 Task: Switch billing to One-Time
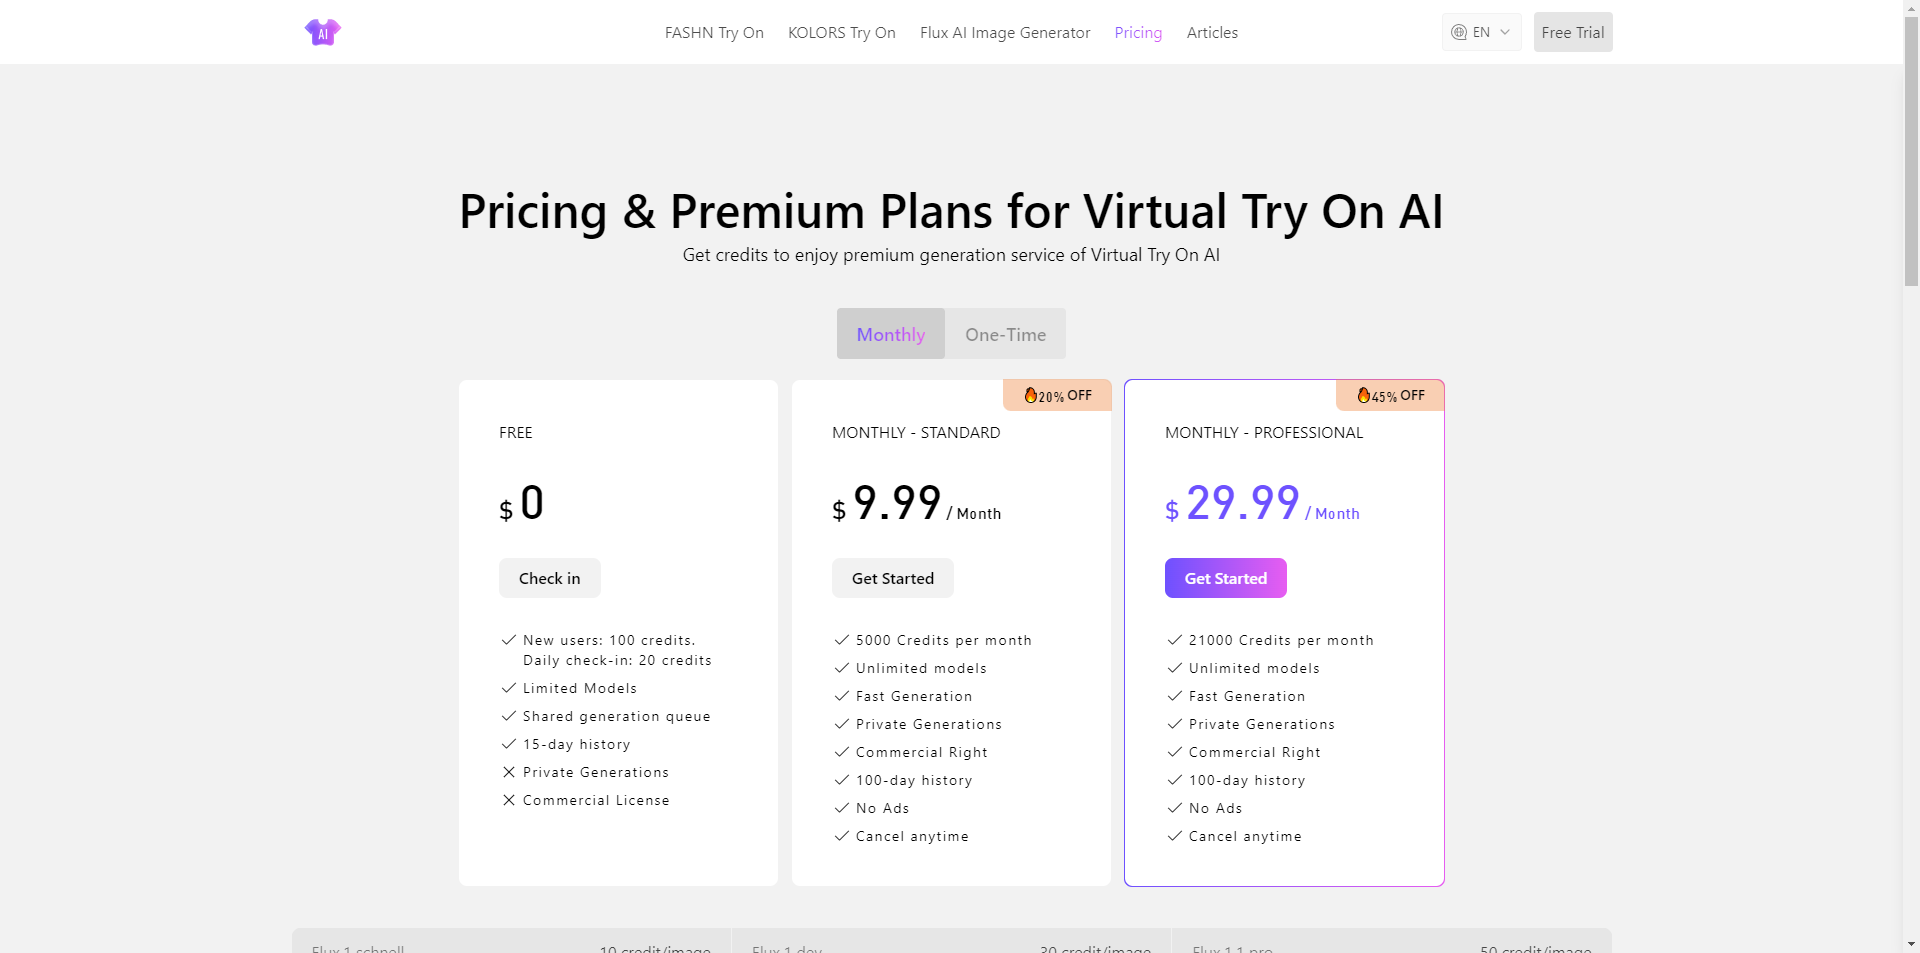pos(1005,334)
